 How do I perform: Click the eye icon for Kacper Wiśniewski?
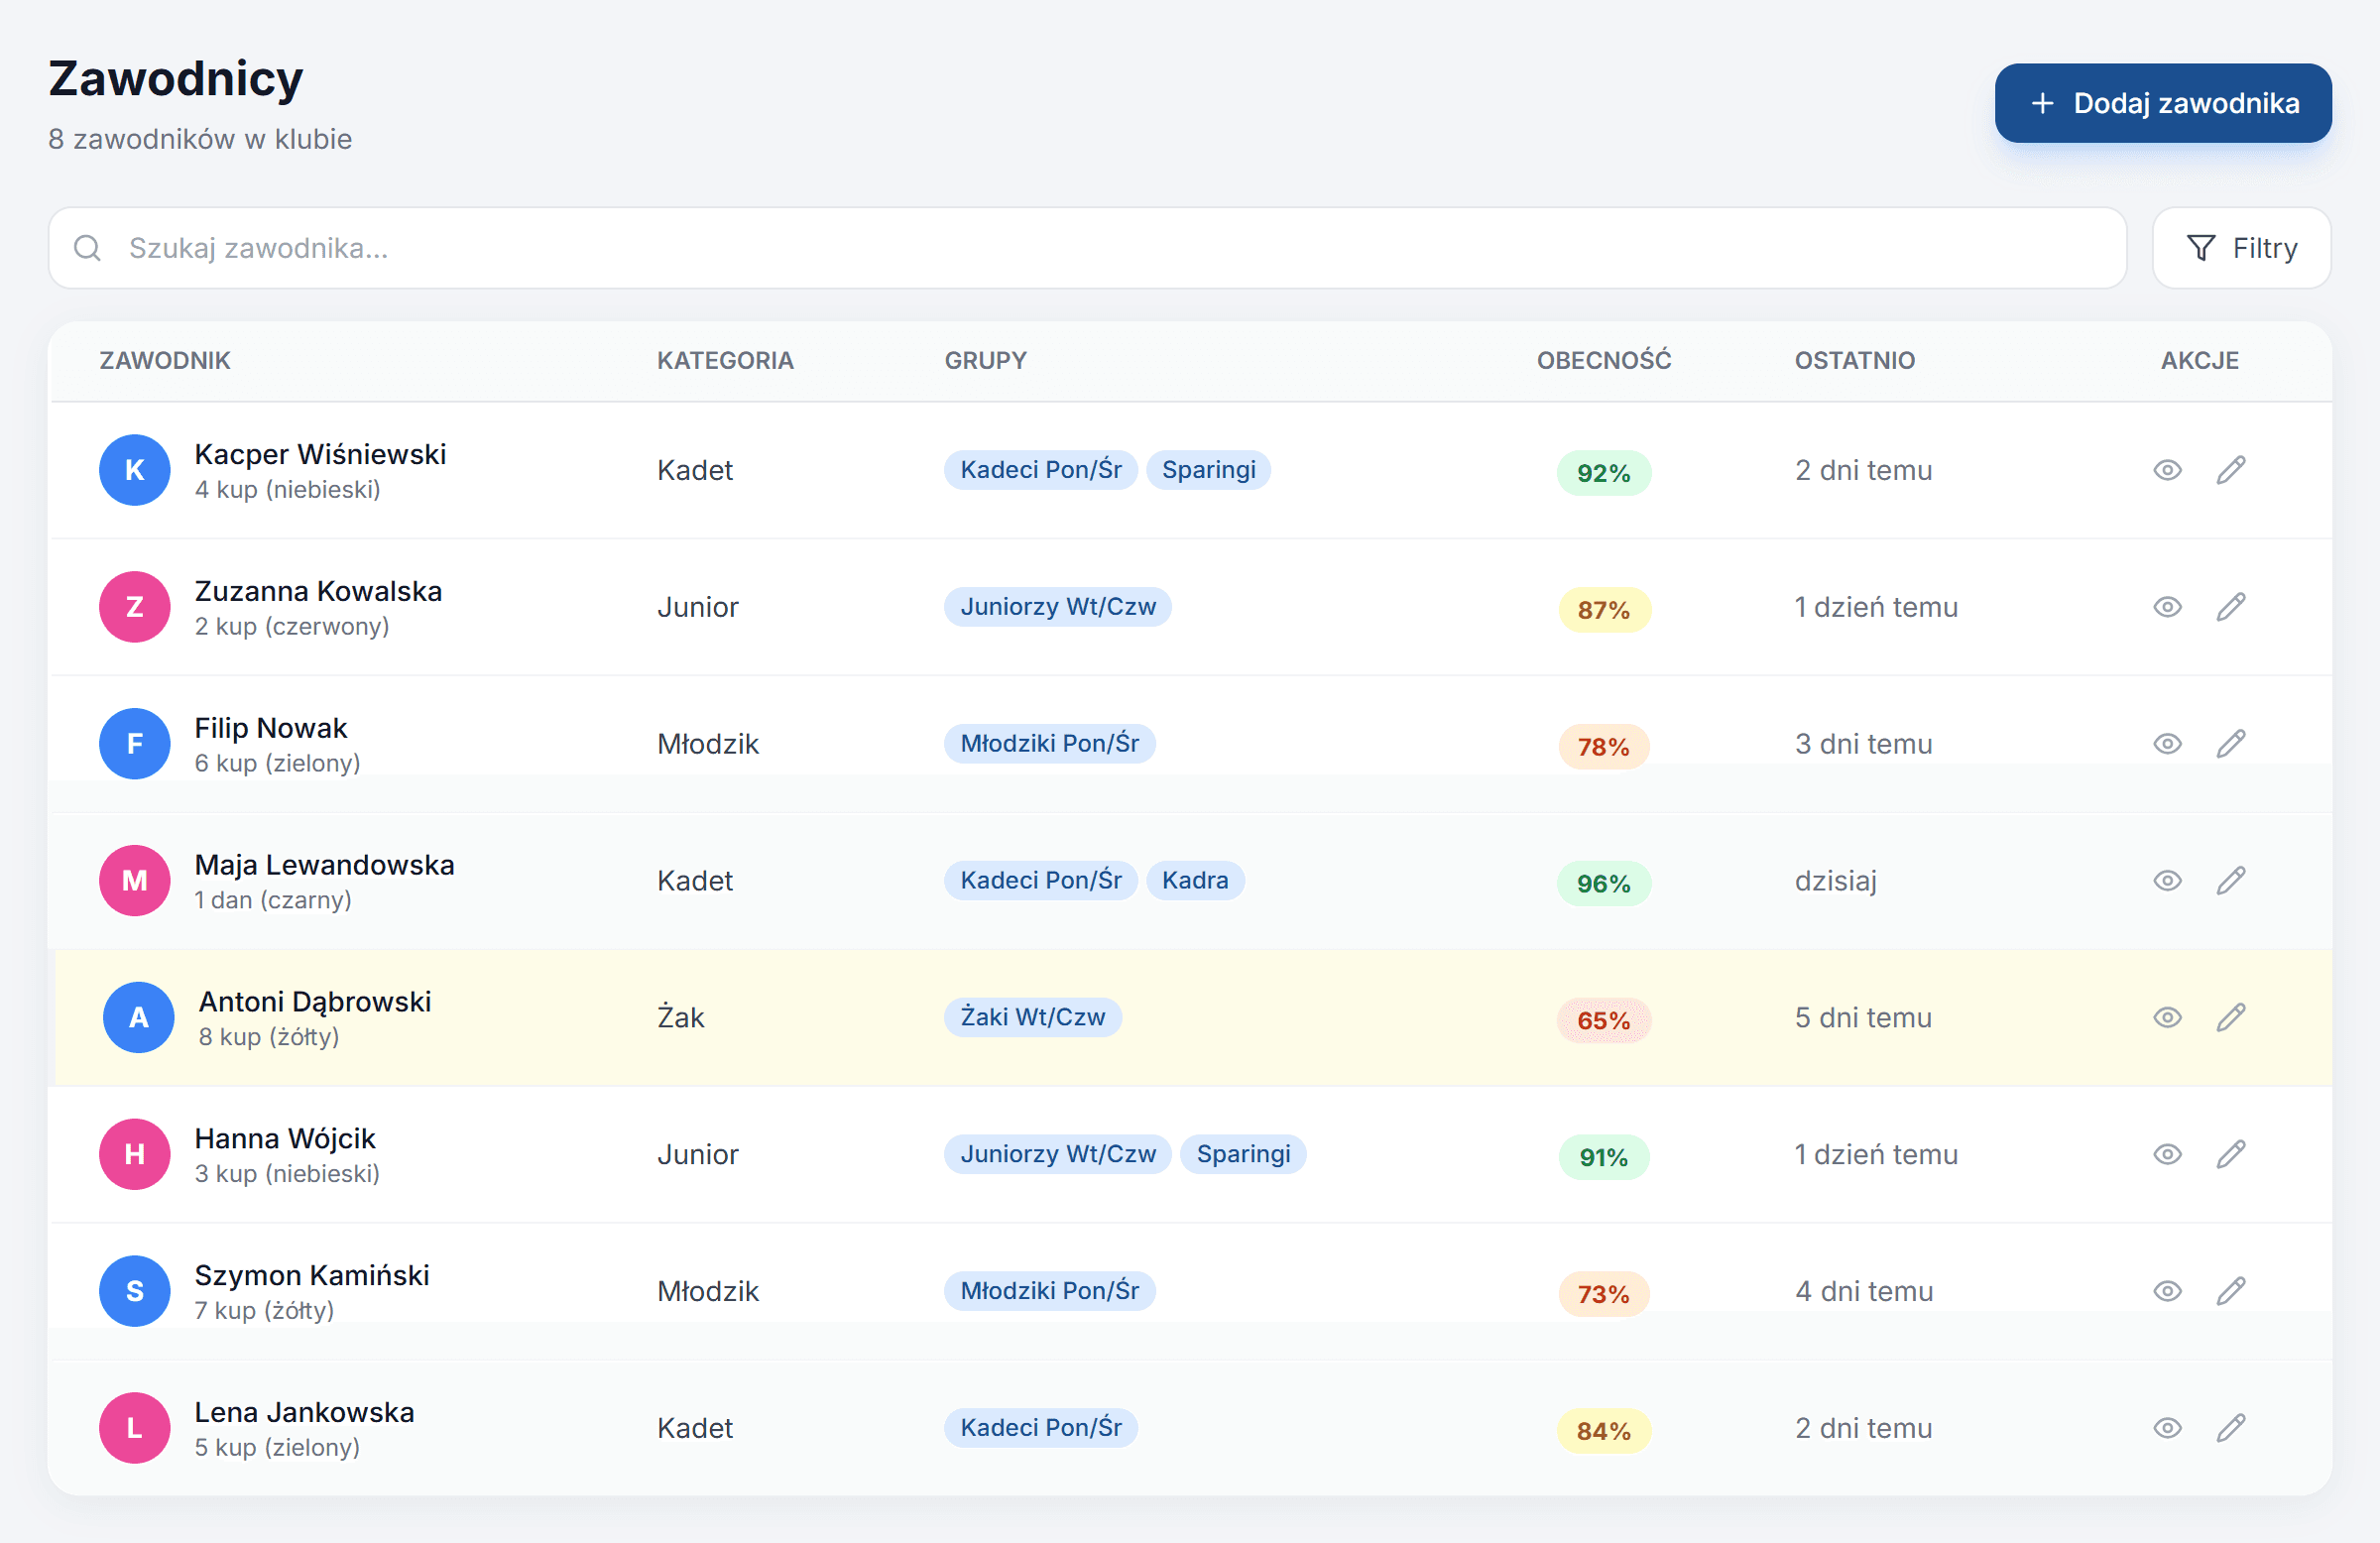[x=2167, y=470]
